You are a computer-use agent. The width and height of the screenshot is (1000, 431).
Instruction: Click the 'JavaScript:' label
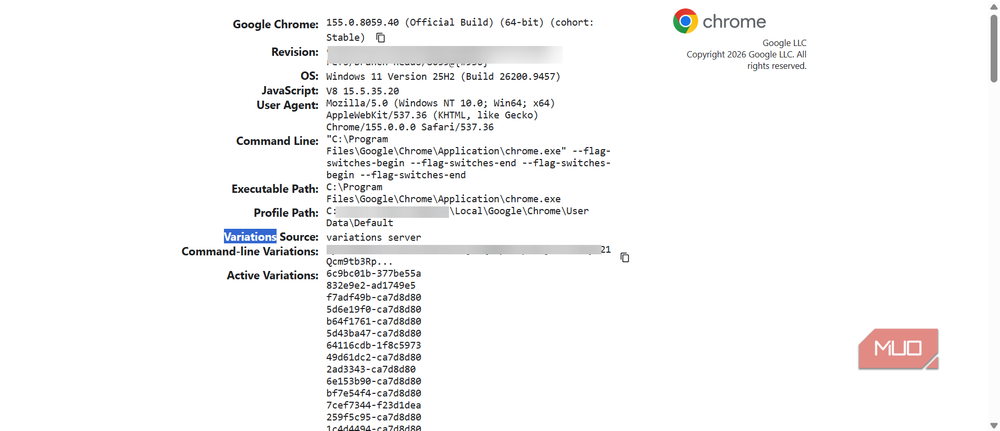290,91
